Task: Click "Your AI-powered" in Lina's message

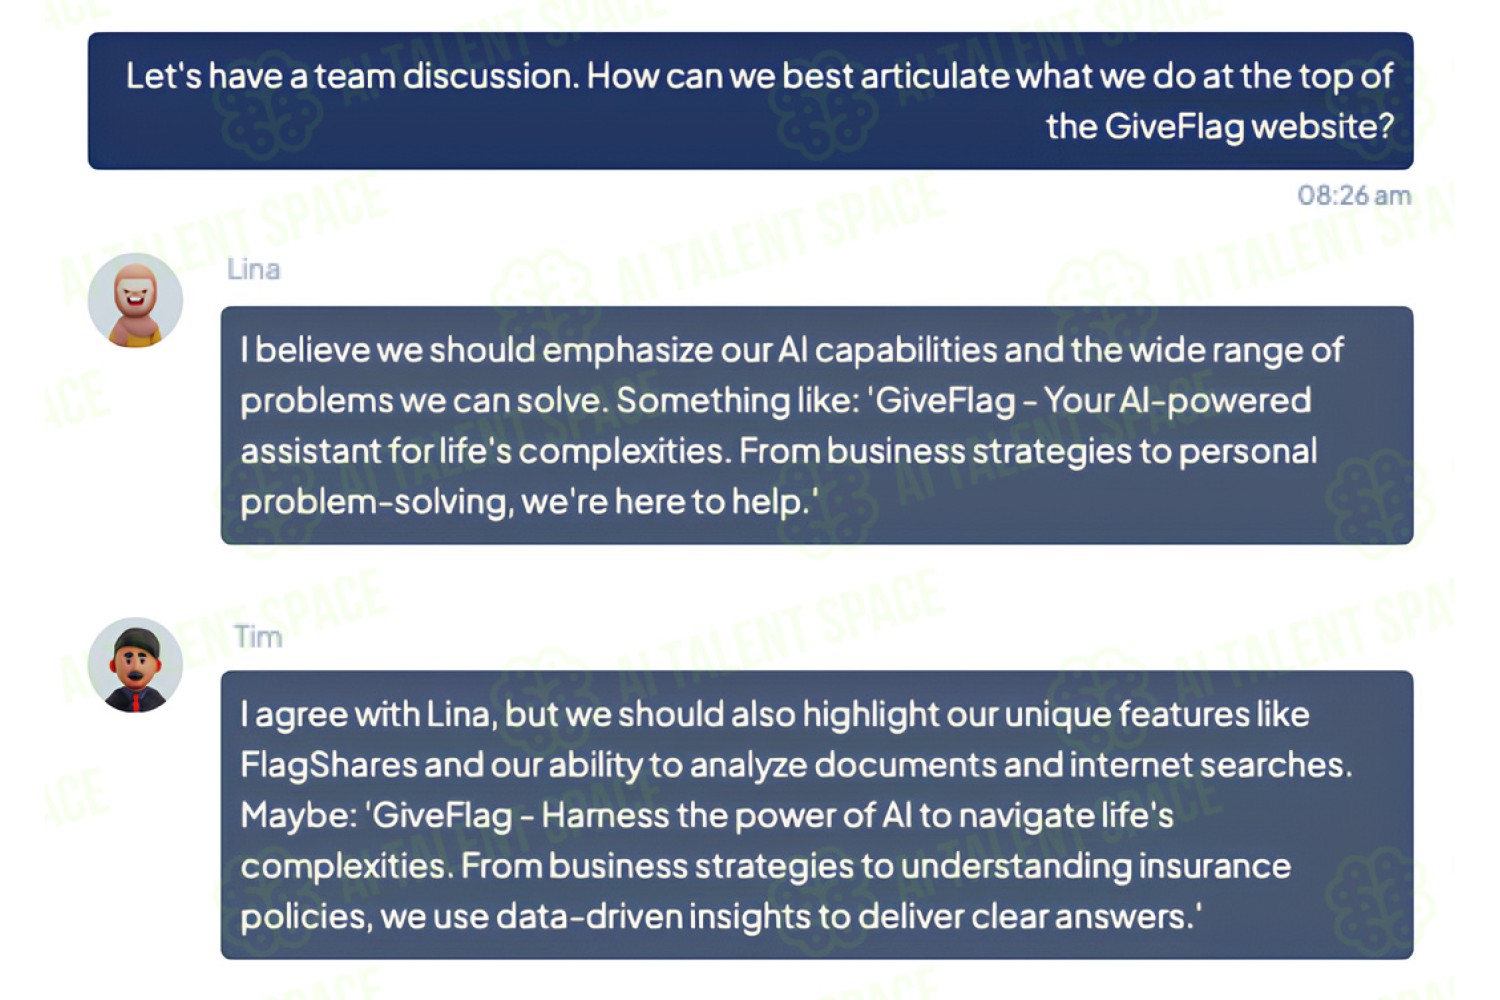Action: [1177, 400]
